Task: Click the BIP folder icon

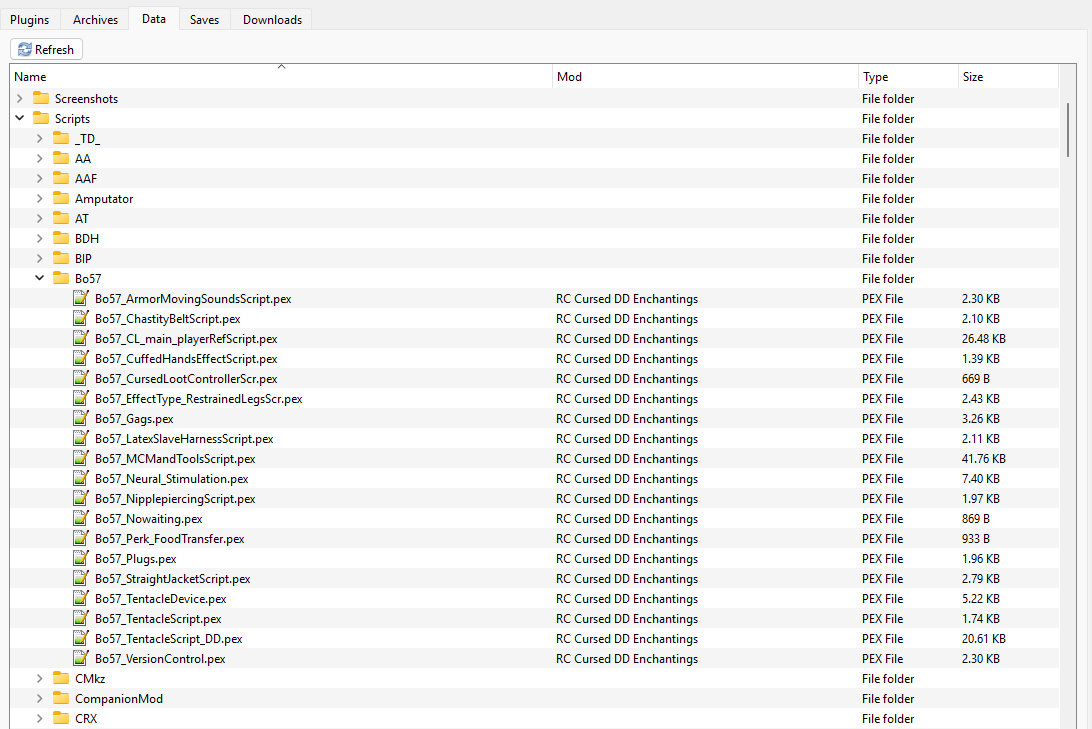Action: click(x=61, y=258)
